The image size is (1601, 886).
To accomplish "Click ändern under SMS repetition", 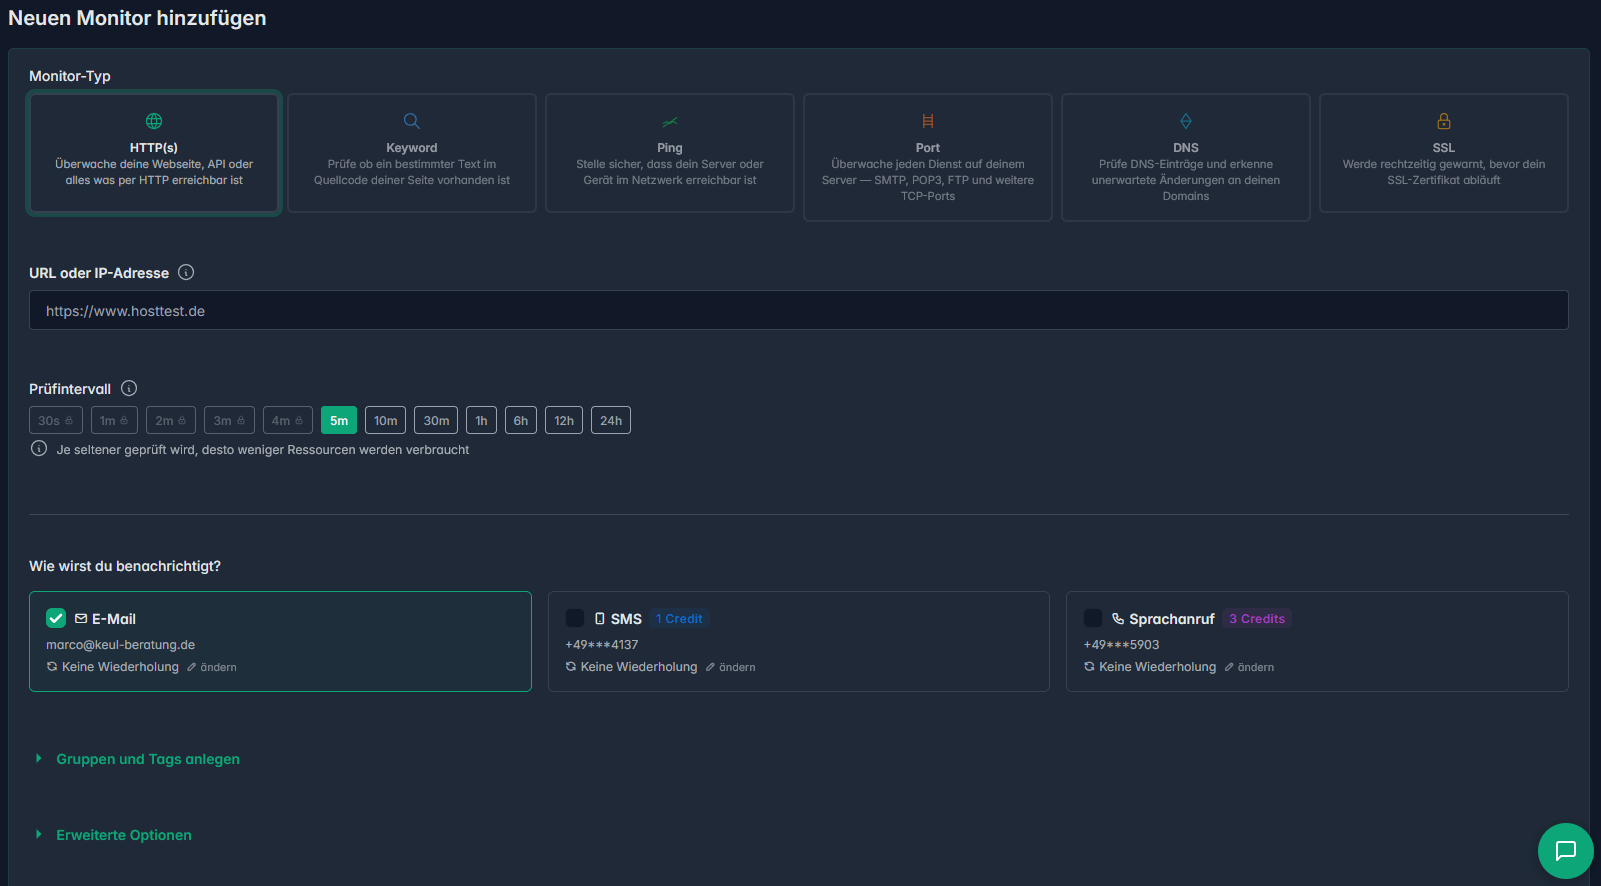I will coord(731,667).
